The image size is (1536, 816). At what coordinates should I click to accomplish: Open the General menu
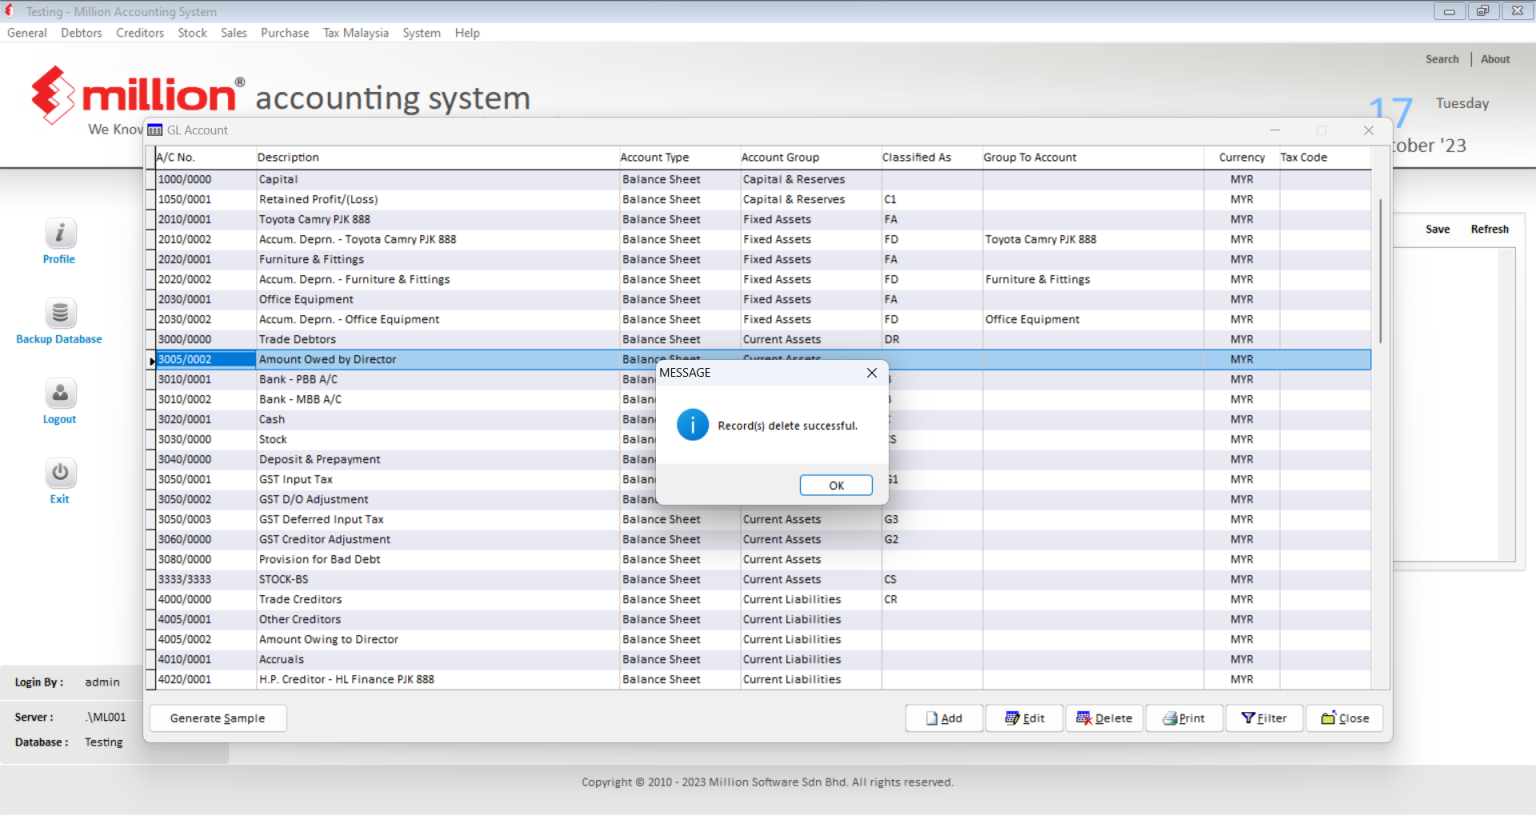[27, 33]
